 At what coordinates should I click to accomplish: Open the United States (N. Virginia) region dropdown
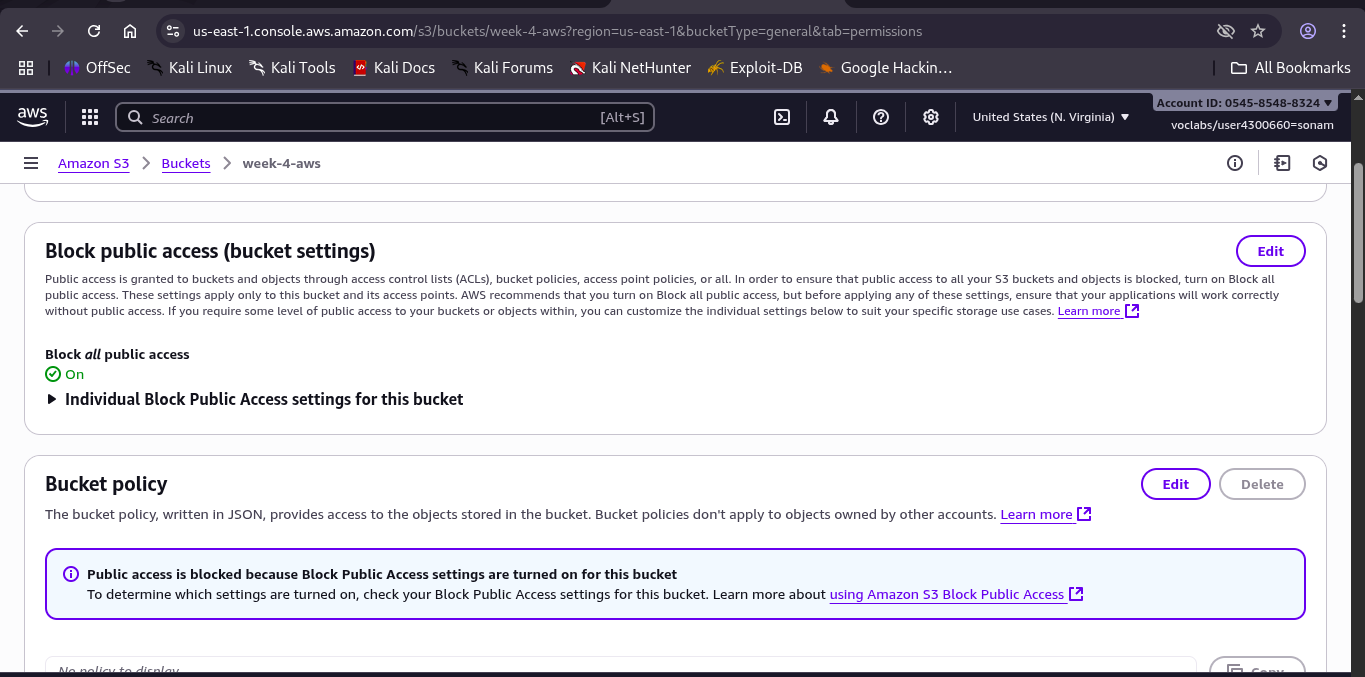(1051, 117)
